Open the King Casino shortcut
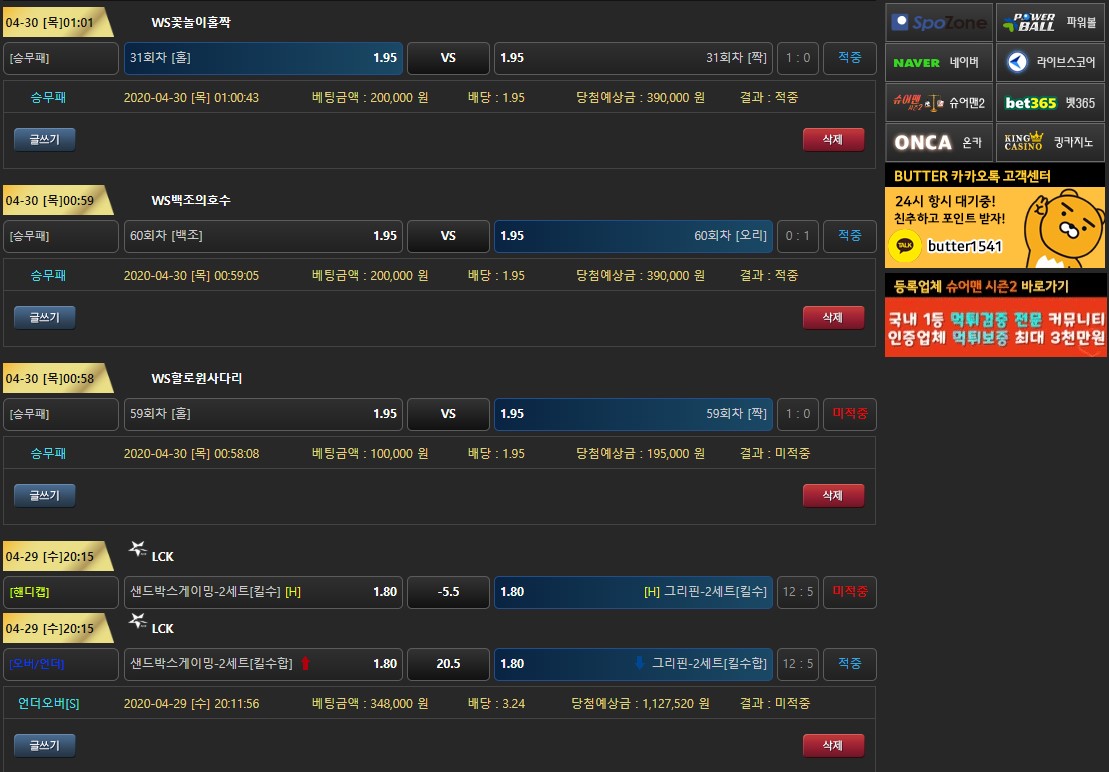This screenshot has height=772, width=1109. pyautogui.click(x=1050, y=142)
